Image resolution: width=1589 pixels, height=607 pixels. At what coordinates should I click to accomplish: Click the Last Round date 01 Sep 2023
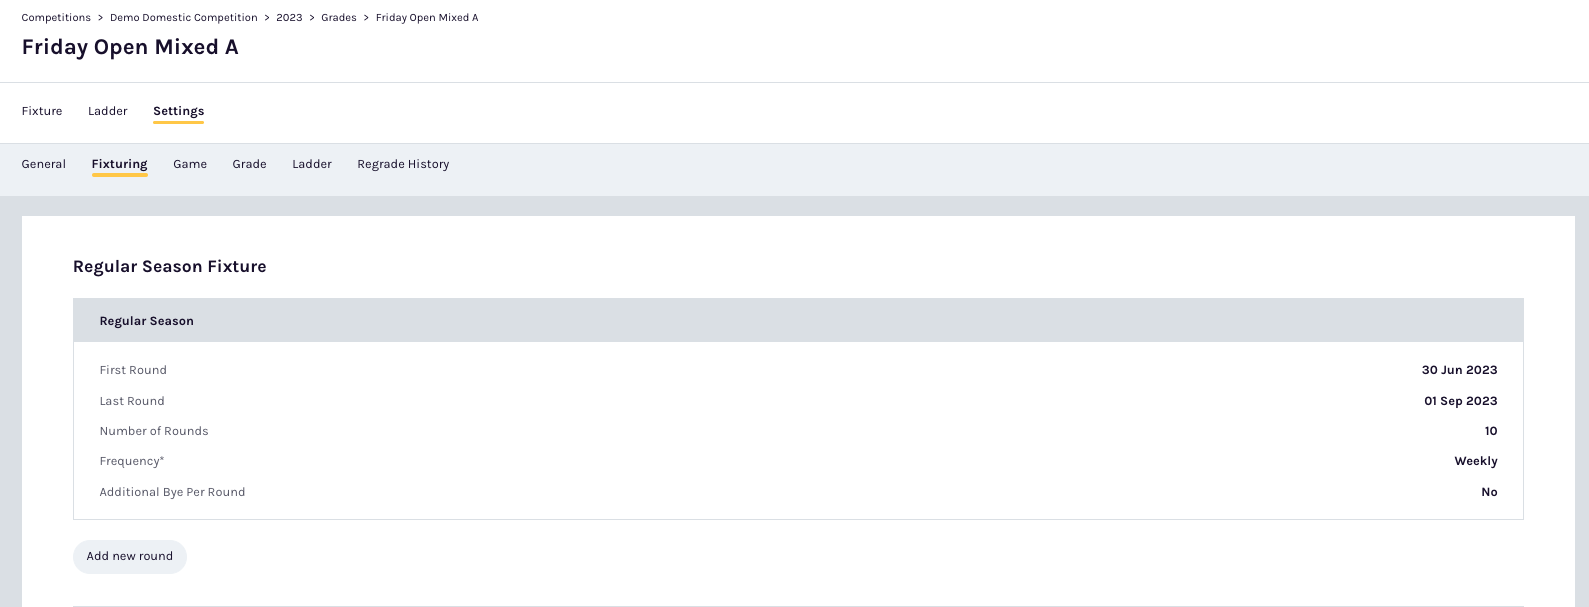coord(1460,401)
